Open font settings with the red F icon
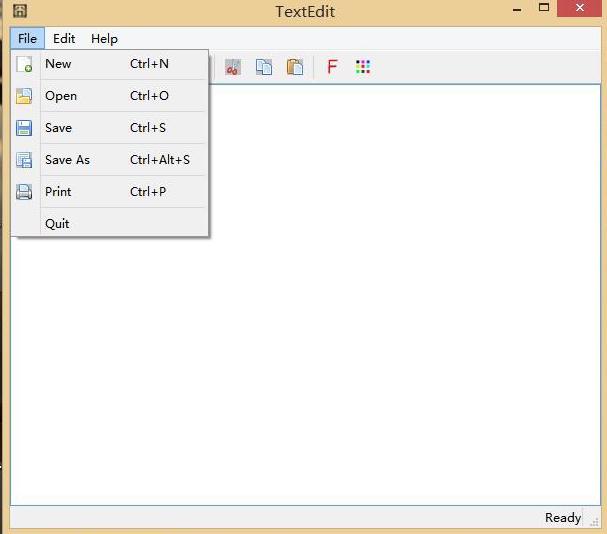Viewport: 607px width, 534px height. point(332,67)
